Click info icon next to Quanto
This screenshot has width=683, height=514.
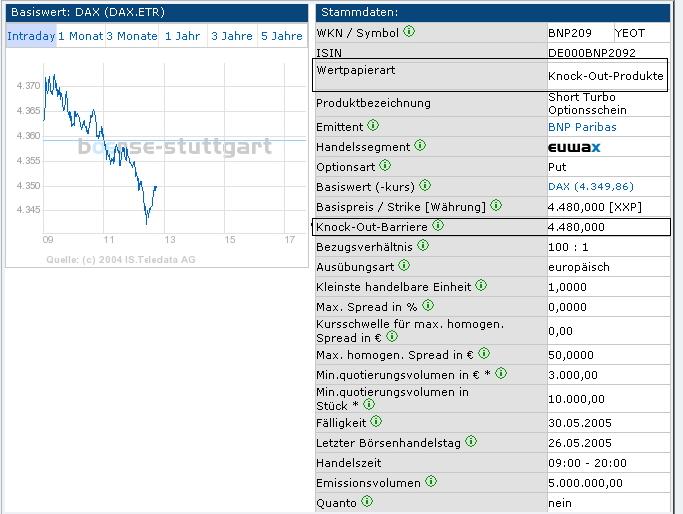point(367,502)
